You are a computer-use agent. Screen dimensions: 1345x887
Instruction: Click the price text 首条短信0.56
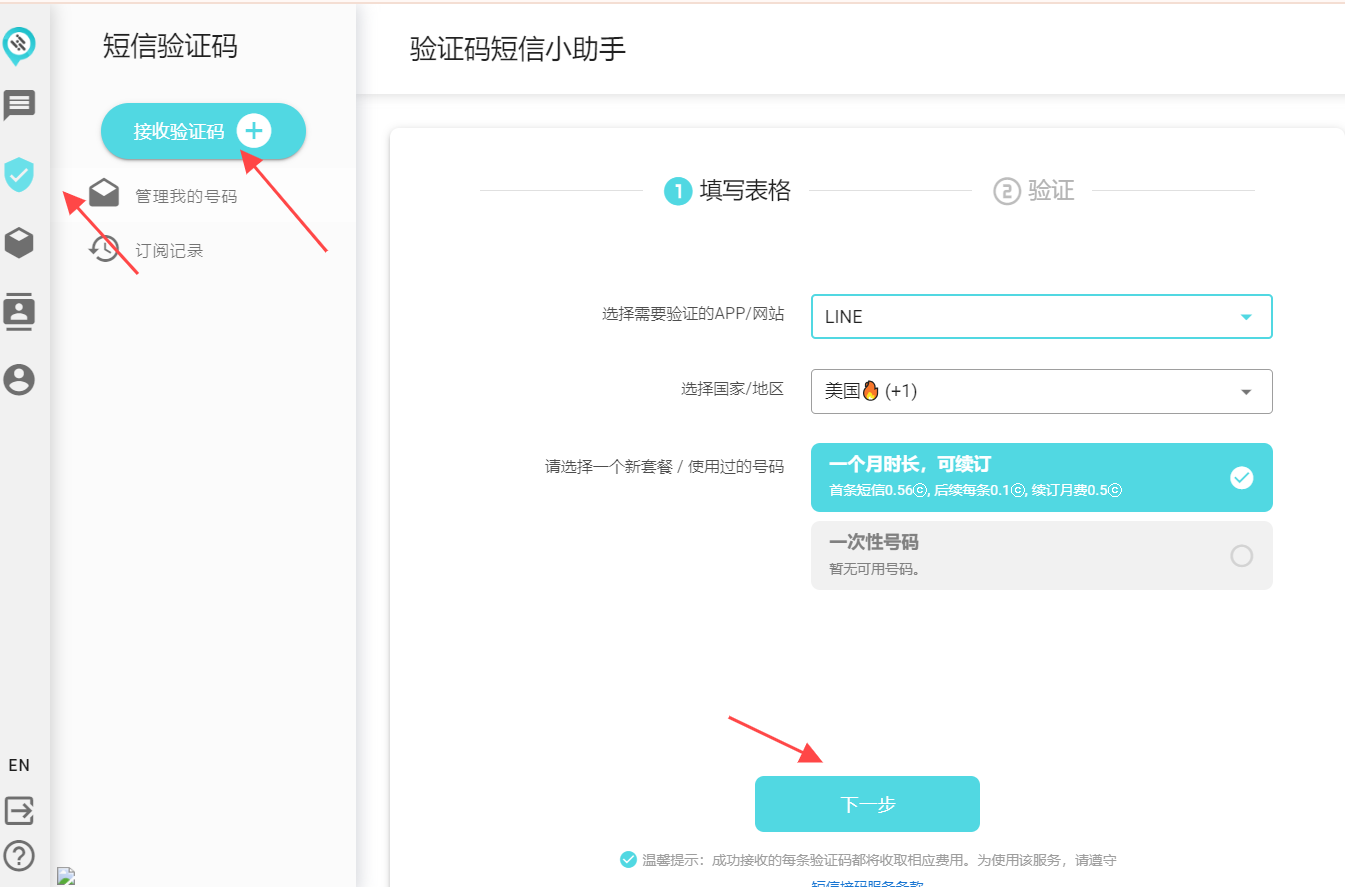pyautogui.click(x=878, y=491)
